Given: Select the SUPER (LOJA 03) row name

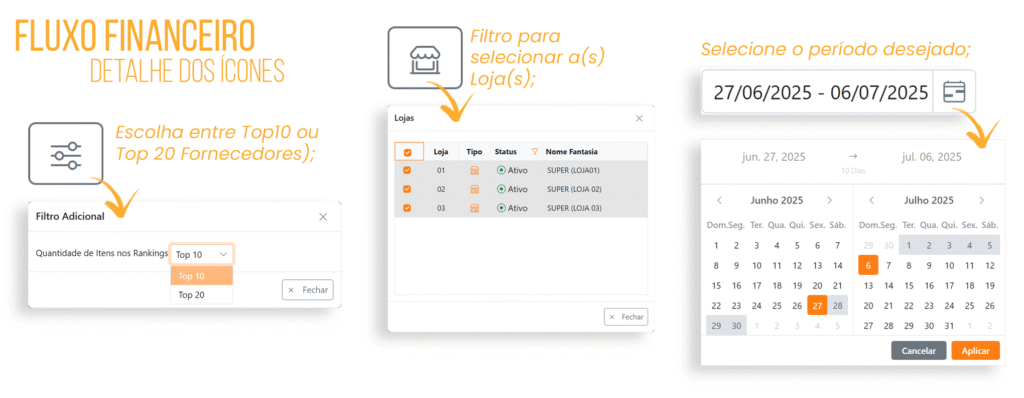Looking at the screenshot, I should [x=575, y=208].
